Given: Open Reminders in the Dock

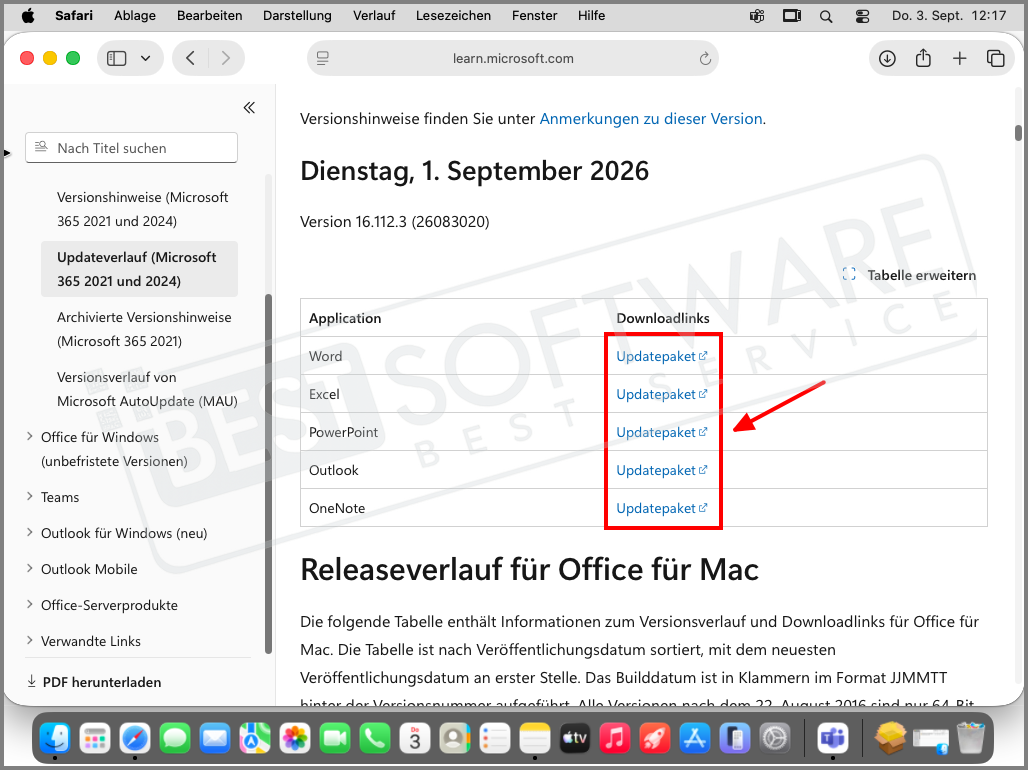Looking at the screenshot, I should tap(494, 739).
